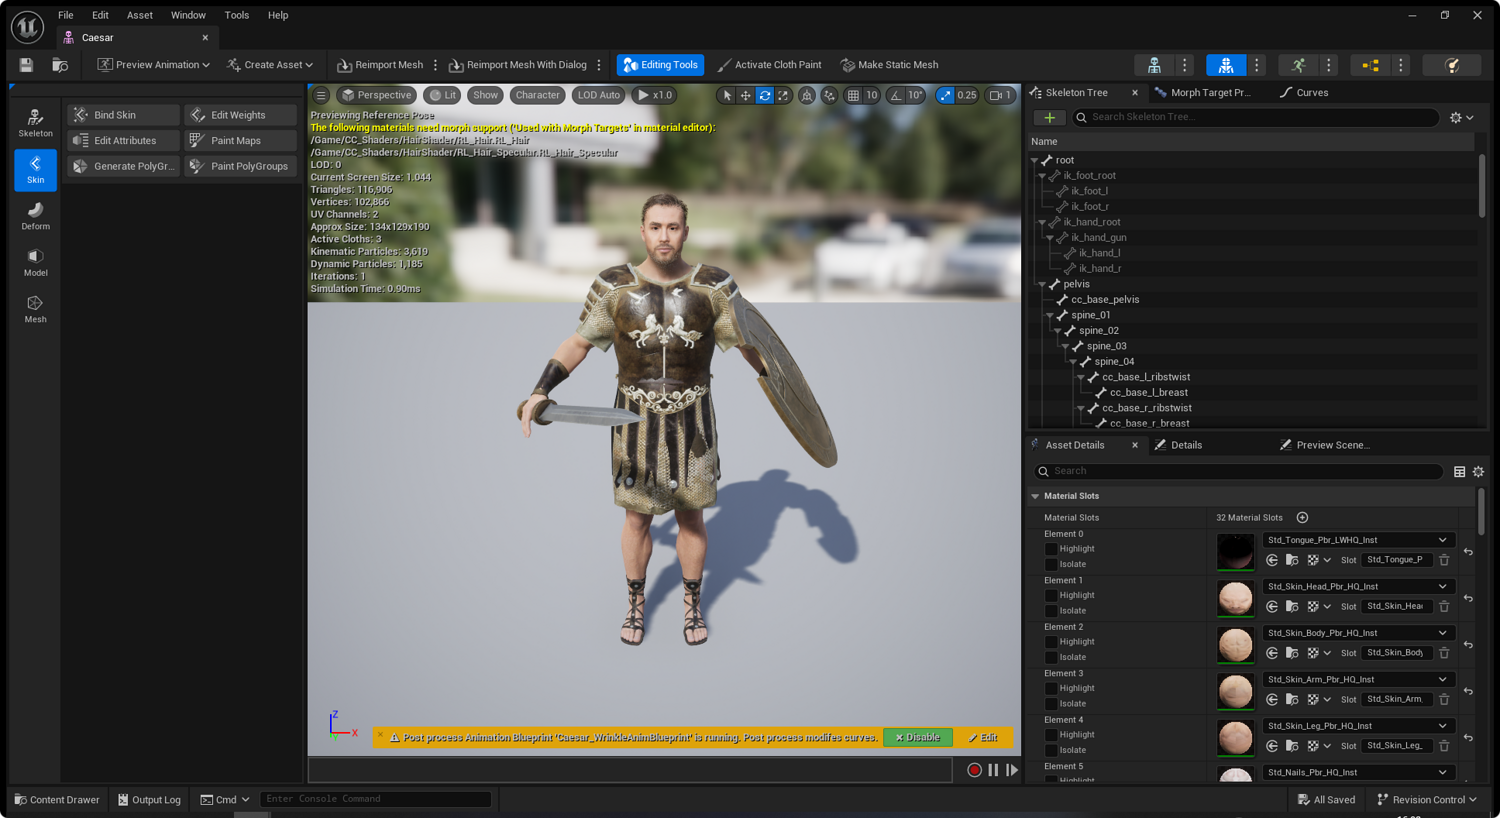The height and width of the screenshot is (818, 1500).
Task: Pause the preview playback
Action: [x=993, y=770]
